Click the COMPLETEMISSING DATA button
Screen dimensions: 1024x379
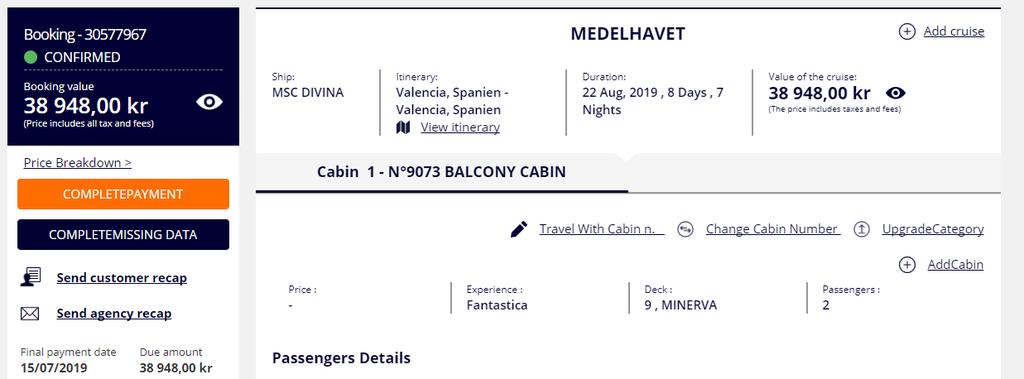(123, 235)
